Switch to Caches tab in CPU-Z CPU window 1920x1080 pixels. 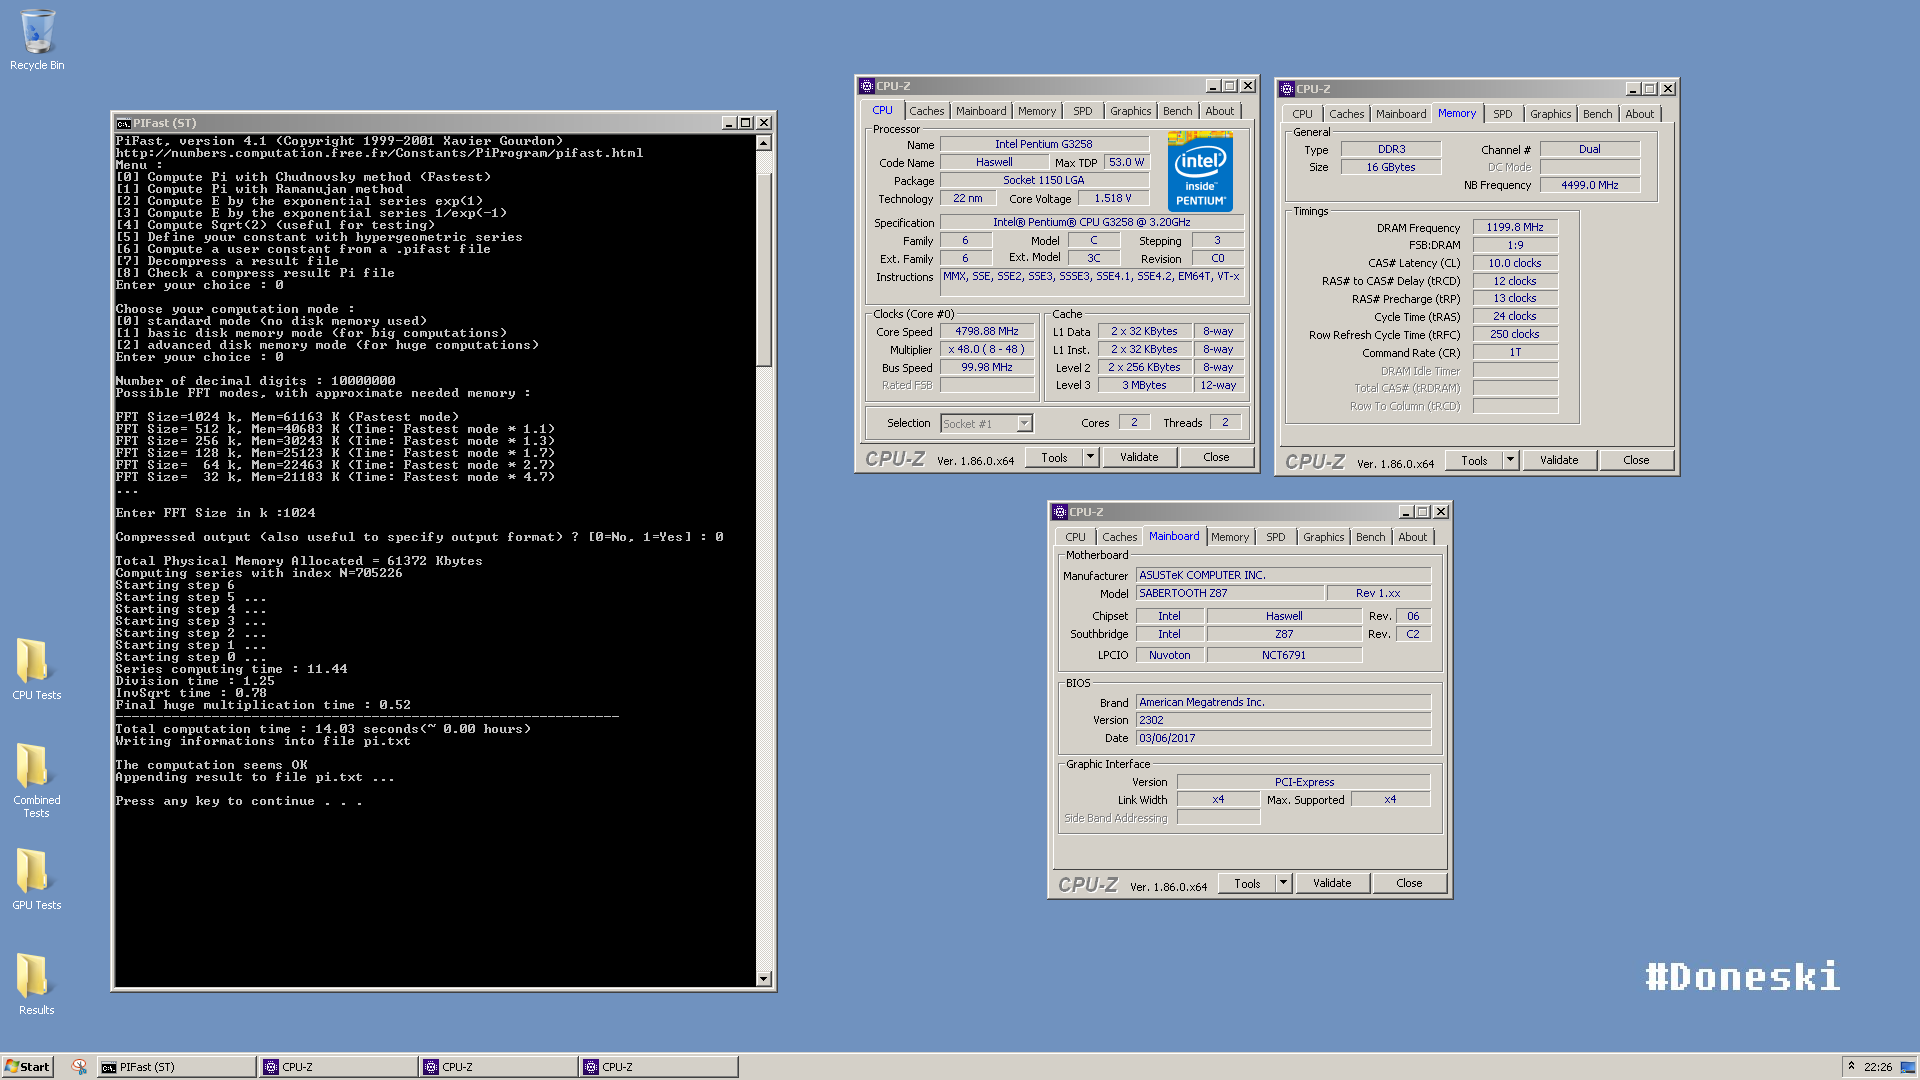pyautogui.click(x=926, y=111)
